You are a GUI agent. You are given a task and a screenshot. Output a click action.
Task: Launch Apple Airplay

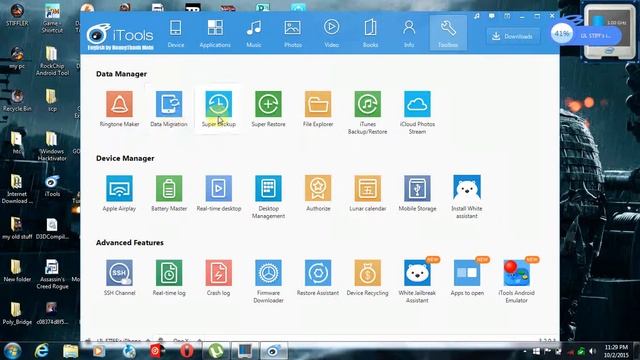[119, 189]
